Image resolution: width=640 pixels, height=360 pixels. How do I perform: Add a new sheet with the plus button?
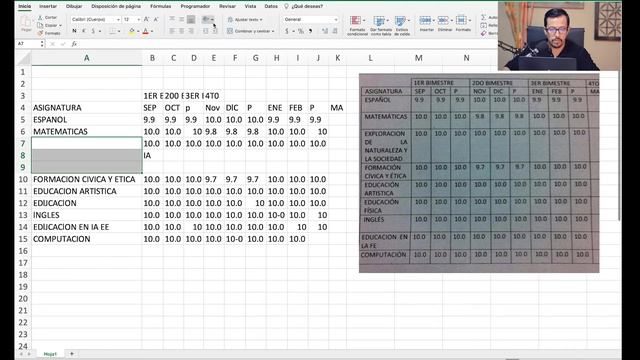point(72,354)
